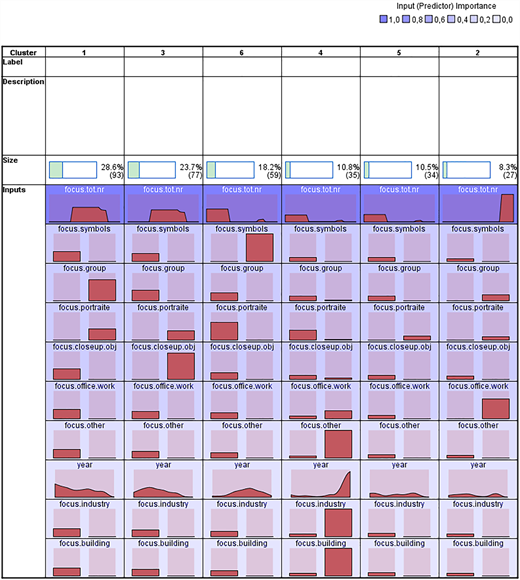Select focus.symbols cell in cluster 5
This screenshot has width=520, height=580.
399,244
